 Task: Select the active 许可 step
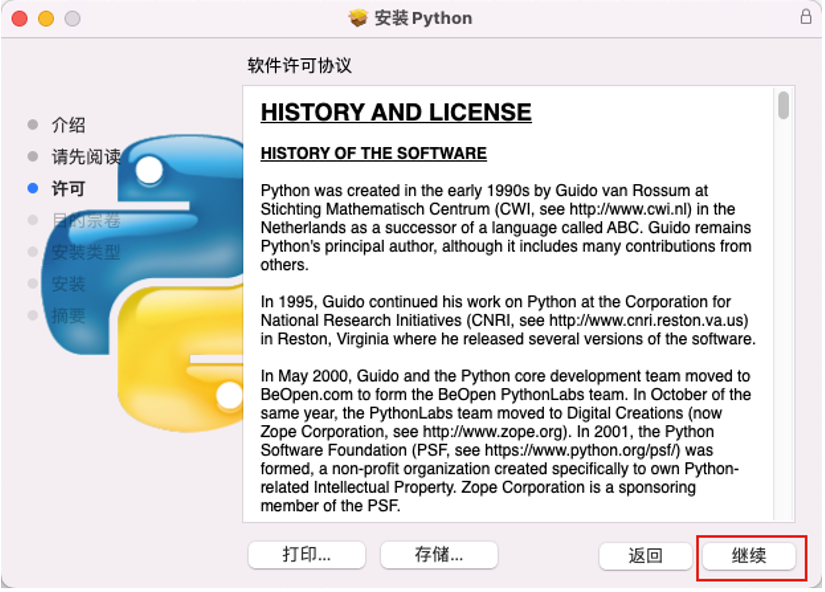click(x=68, y=189)
